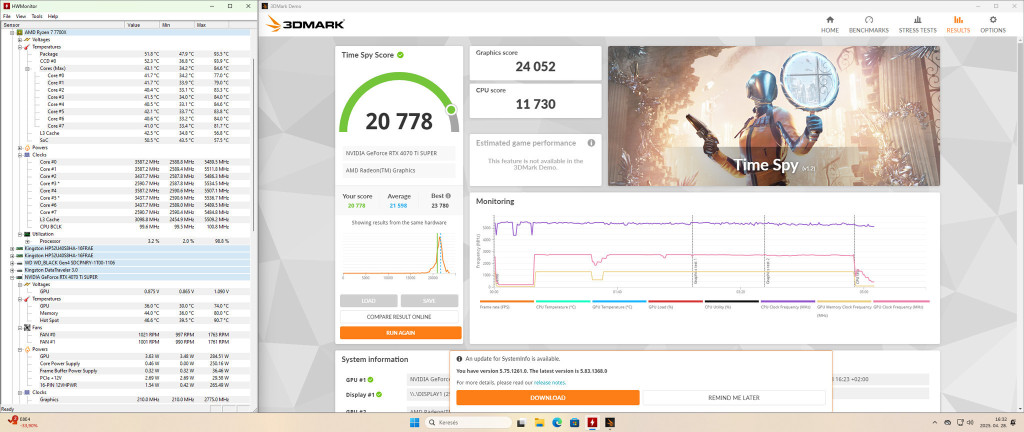The width and height of the screenshot is (1024, 432).
Task: Open the Tools menu in HWMonitor
Action: (38, 16)
